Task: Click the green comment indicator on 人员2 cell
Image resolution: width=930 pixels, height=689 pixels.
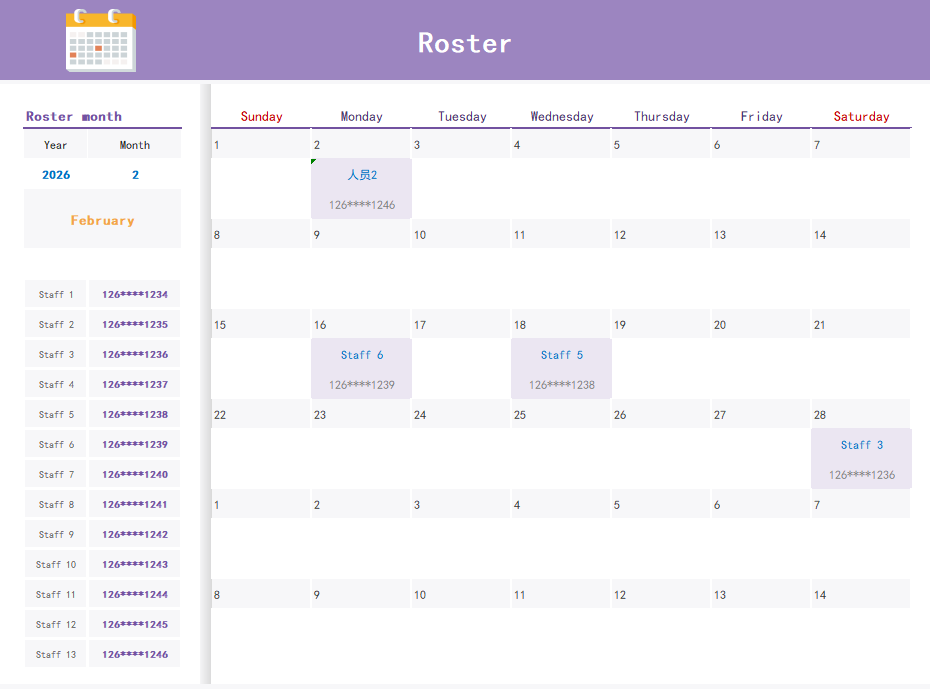Action: click(314, 161)
